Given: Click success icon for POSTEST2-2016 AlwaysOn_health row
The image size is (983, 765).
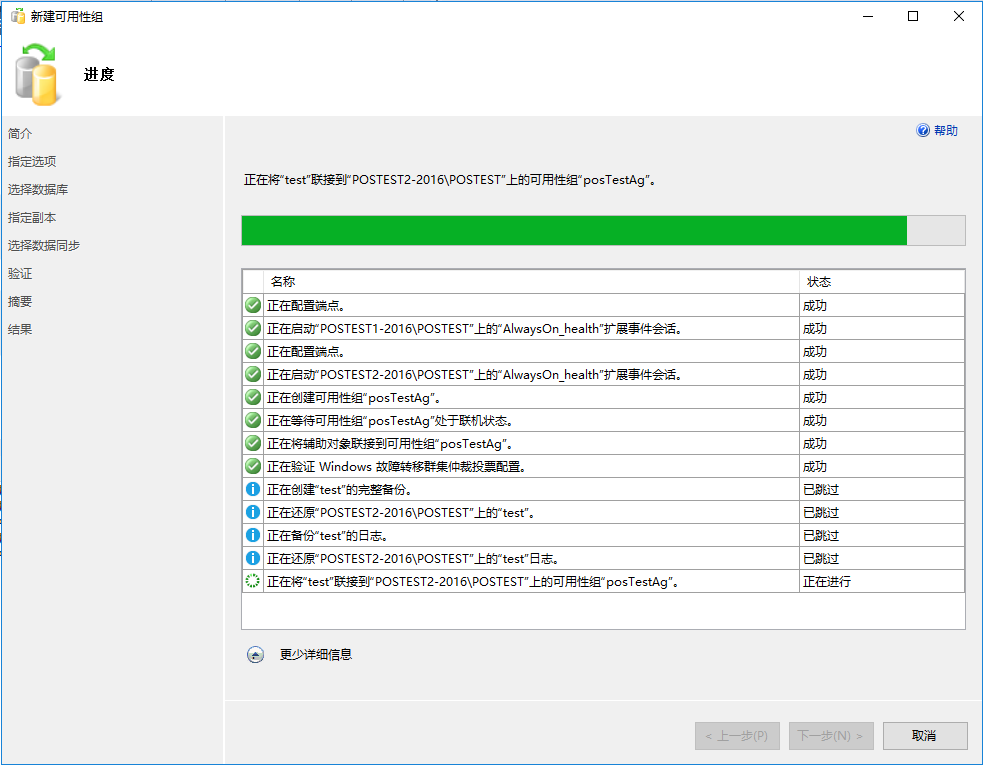Looking at the screenshot, I should tap(253, 374).
